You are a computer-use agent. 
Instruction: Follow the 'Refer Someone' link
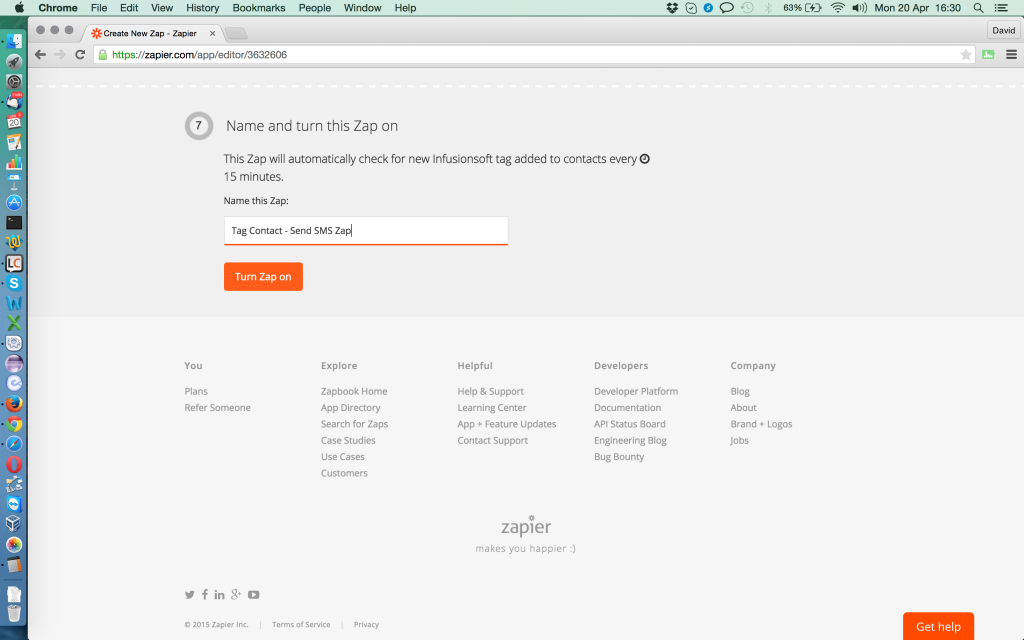217,408
